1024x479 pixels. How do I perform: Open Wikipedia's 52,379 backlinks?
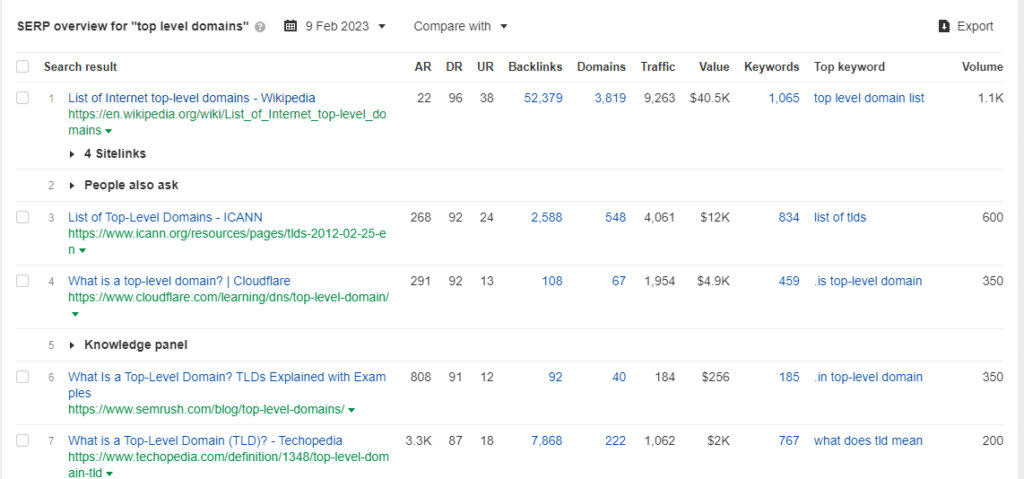click(543, 98)
